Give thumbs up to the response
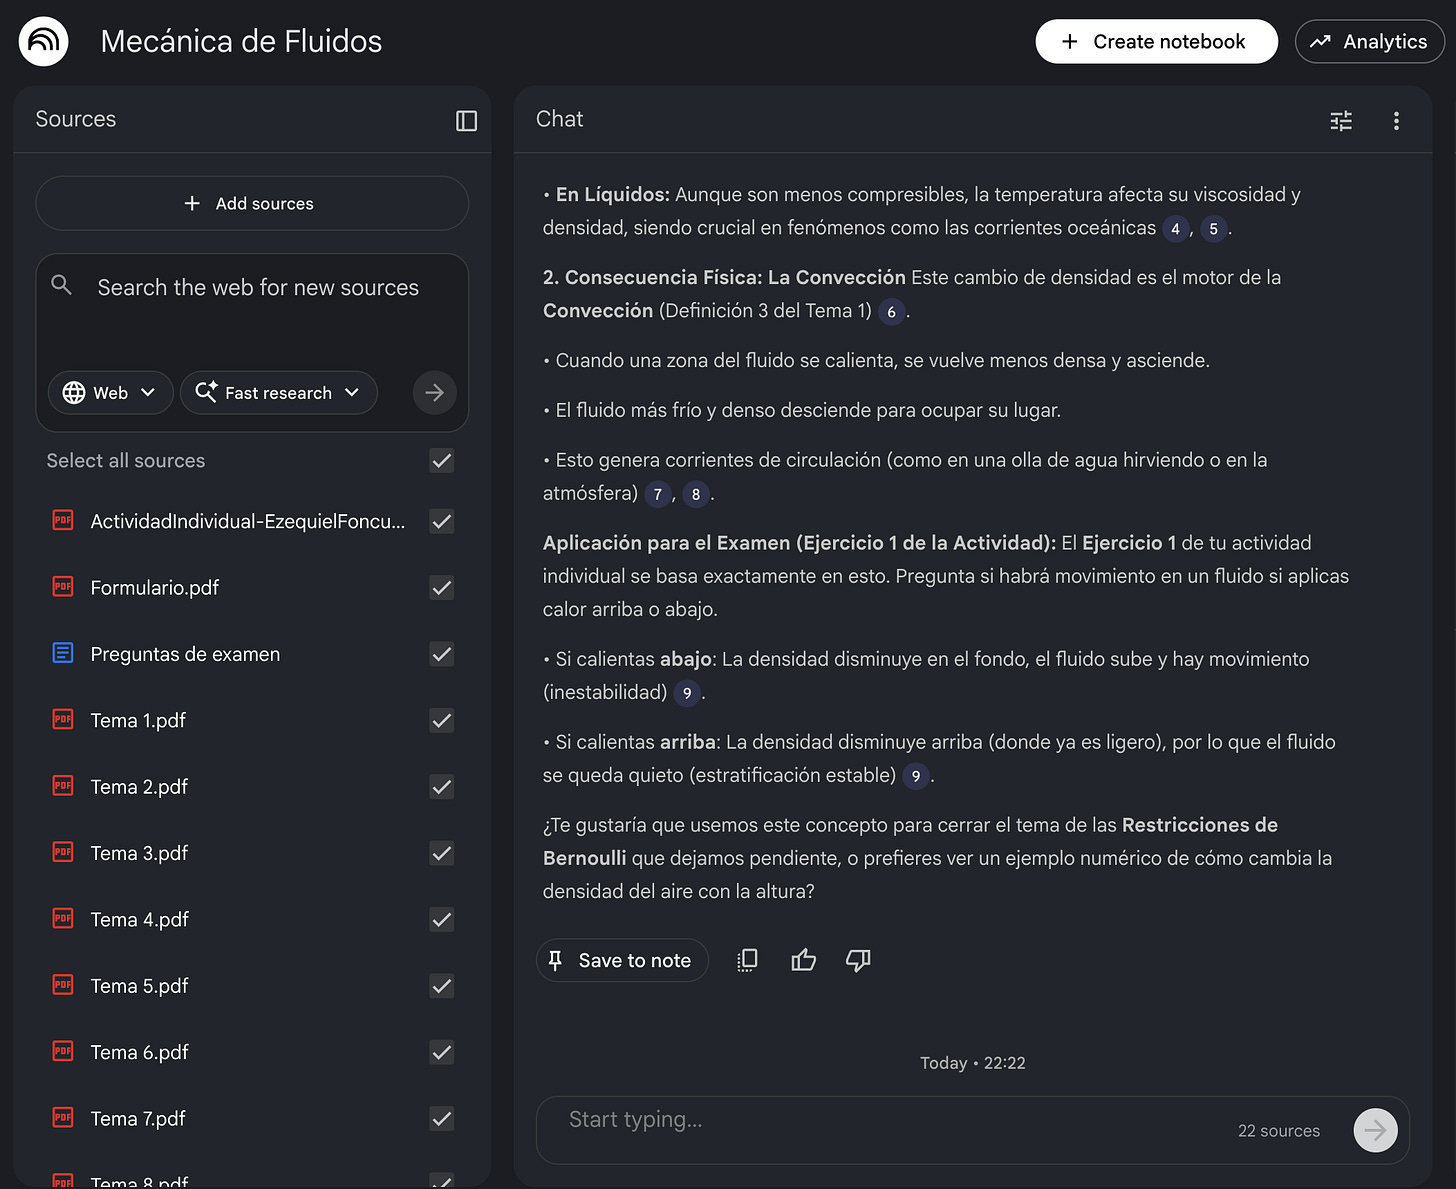Viewport: 1456px width, 1189px height. (803, 960)
